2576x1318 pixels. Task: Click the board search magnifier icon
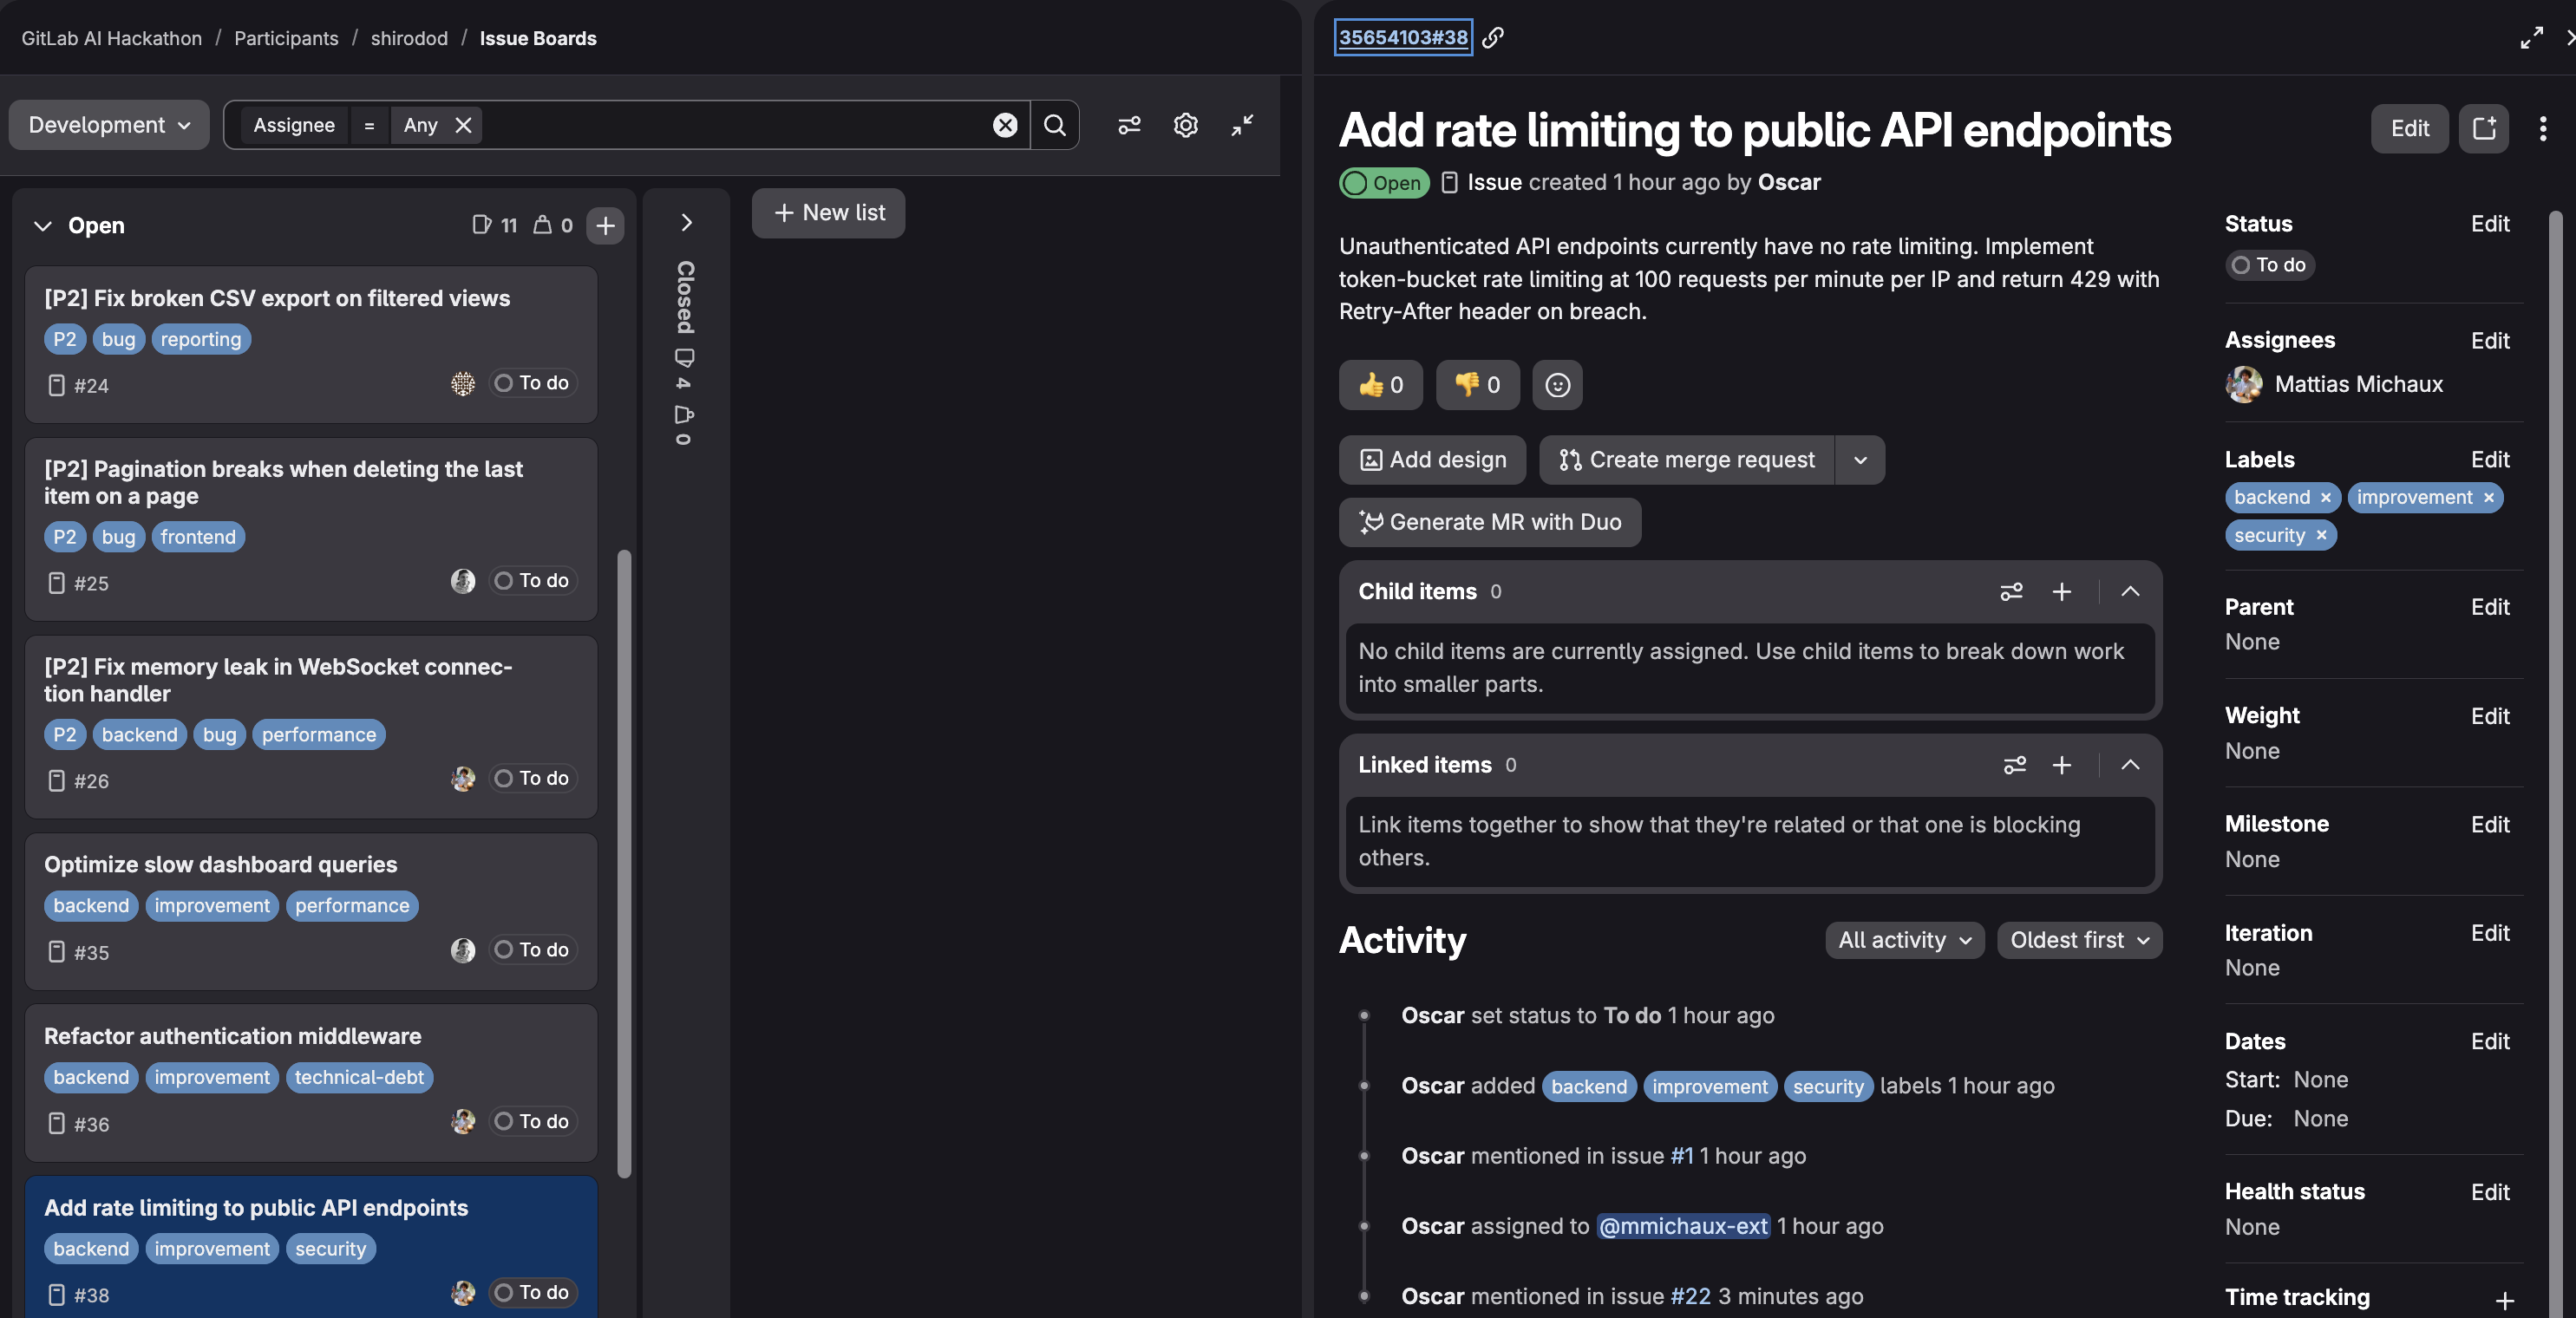coord(1054,125)
